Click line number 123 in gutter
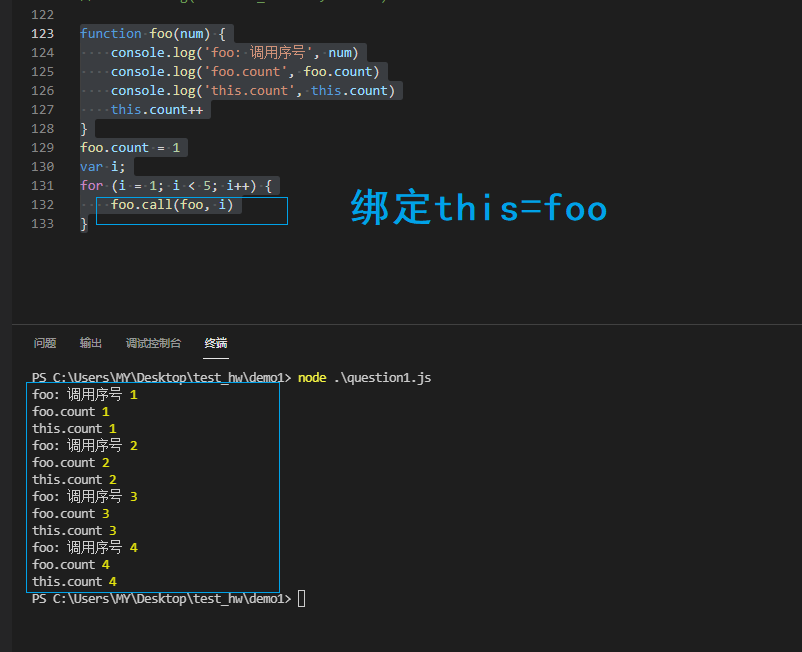Screen dimensions: 802x652 (x=42, y=34)
